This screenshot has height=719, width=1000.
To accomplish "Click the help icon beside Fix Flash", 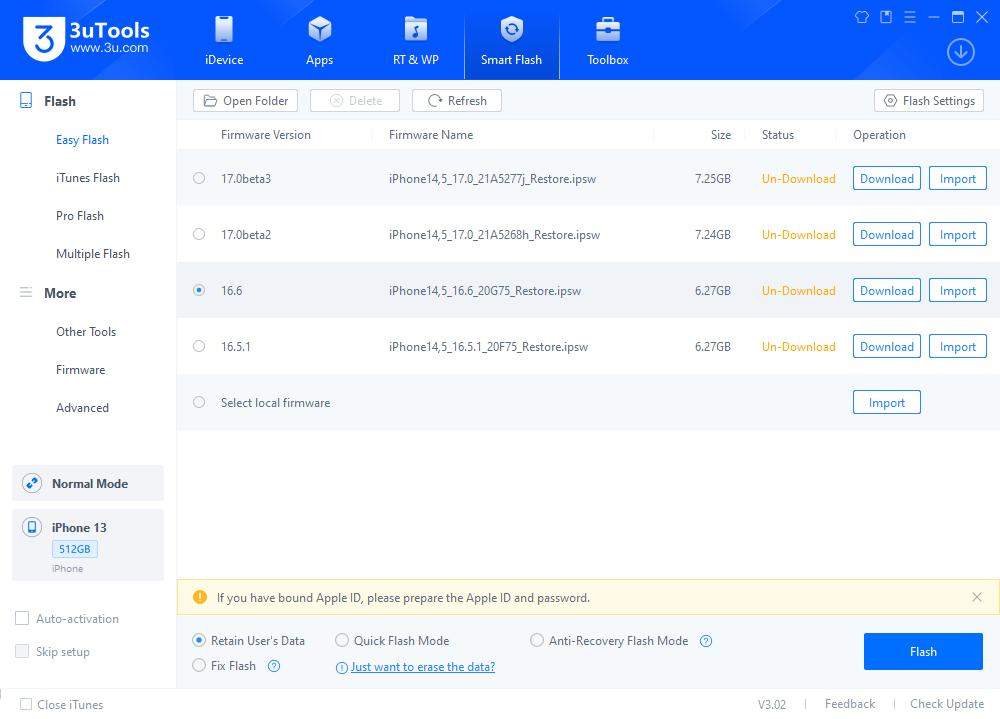I will click(274, 666).
